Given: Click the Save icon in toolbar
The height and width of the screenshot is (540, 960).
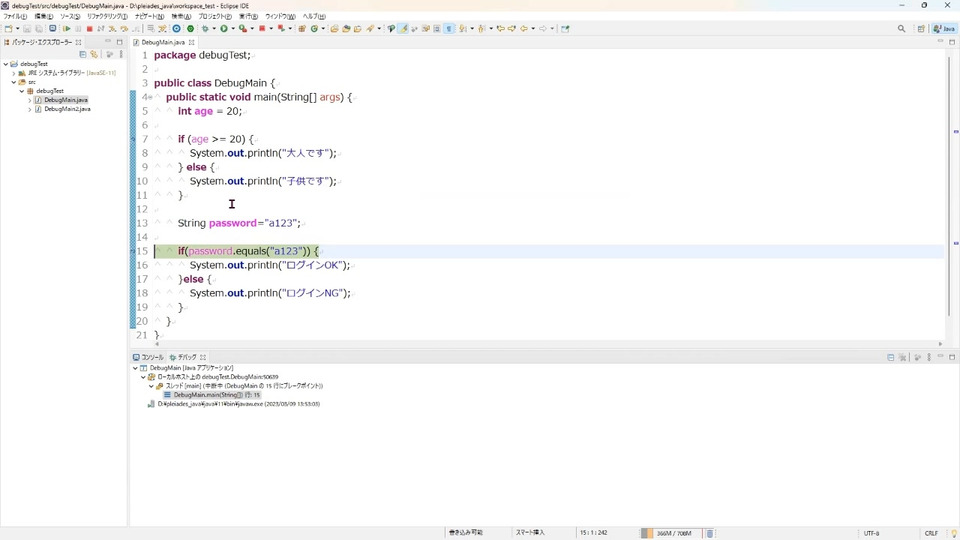Looking at the screenshot, I should click(x=26, y=29).
